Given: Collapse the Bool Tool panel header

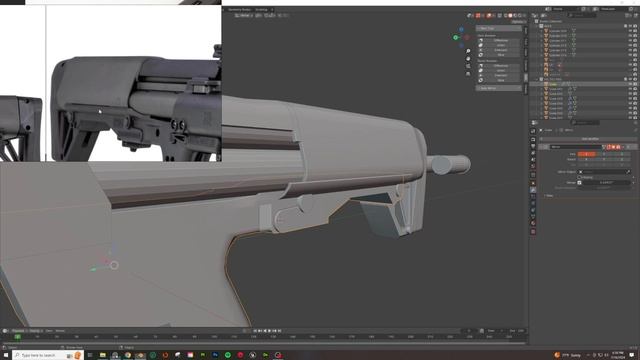Looking at the screenshot, I should pos(499,28).
